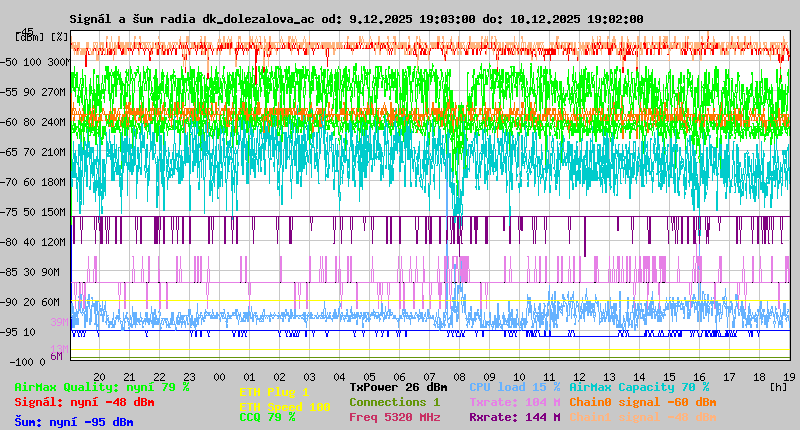Select the 'CPU load 15 %' legend entry
Image resolution: width=800 pixels, height=430 pixels.
tap(514, 387)
